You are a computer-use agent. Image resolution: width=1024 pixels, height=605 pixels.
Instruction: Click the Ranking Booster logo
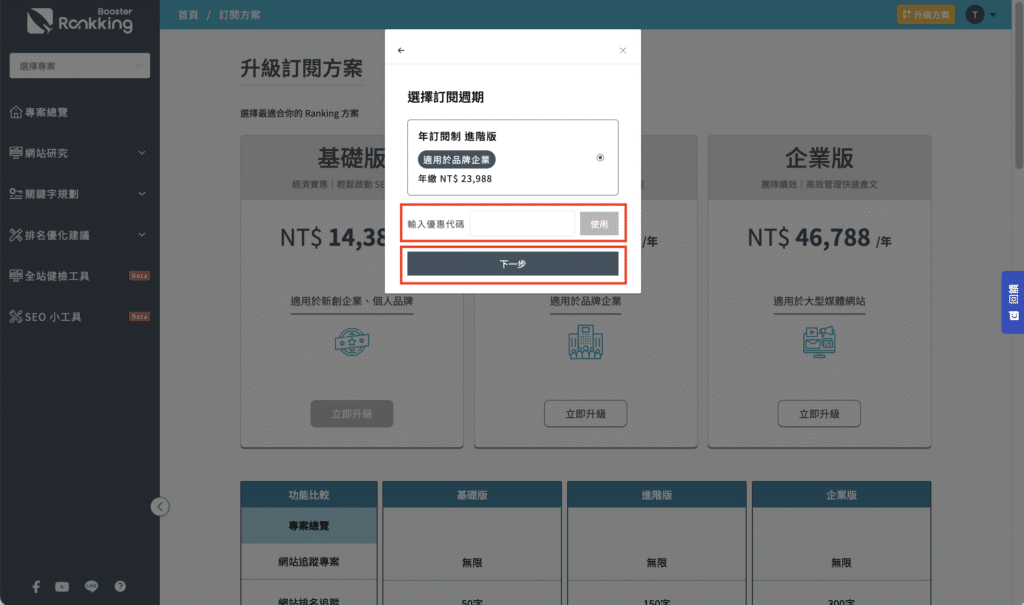pyautogui.click(x=80, y=20)
